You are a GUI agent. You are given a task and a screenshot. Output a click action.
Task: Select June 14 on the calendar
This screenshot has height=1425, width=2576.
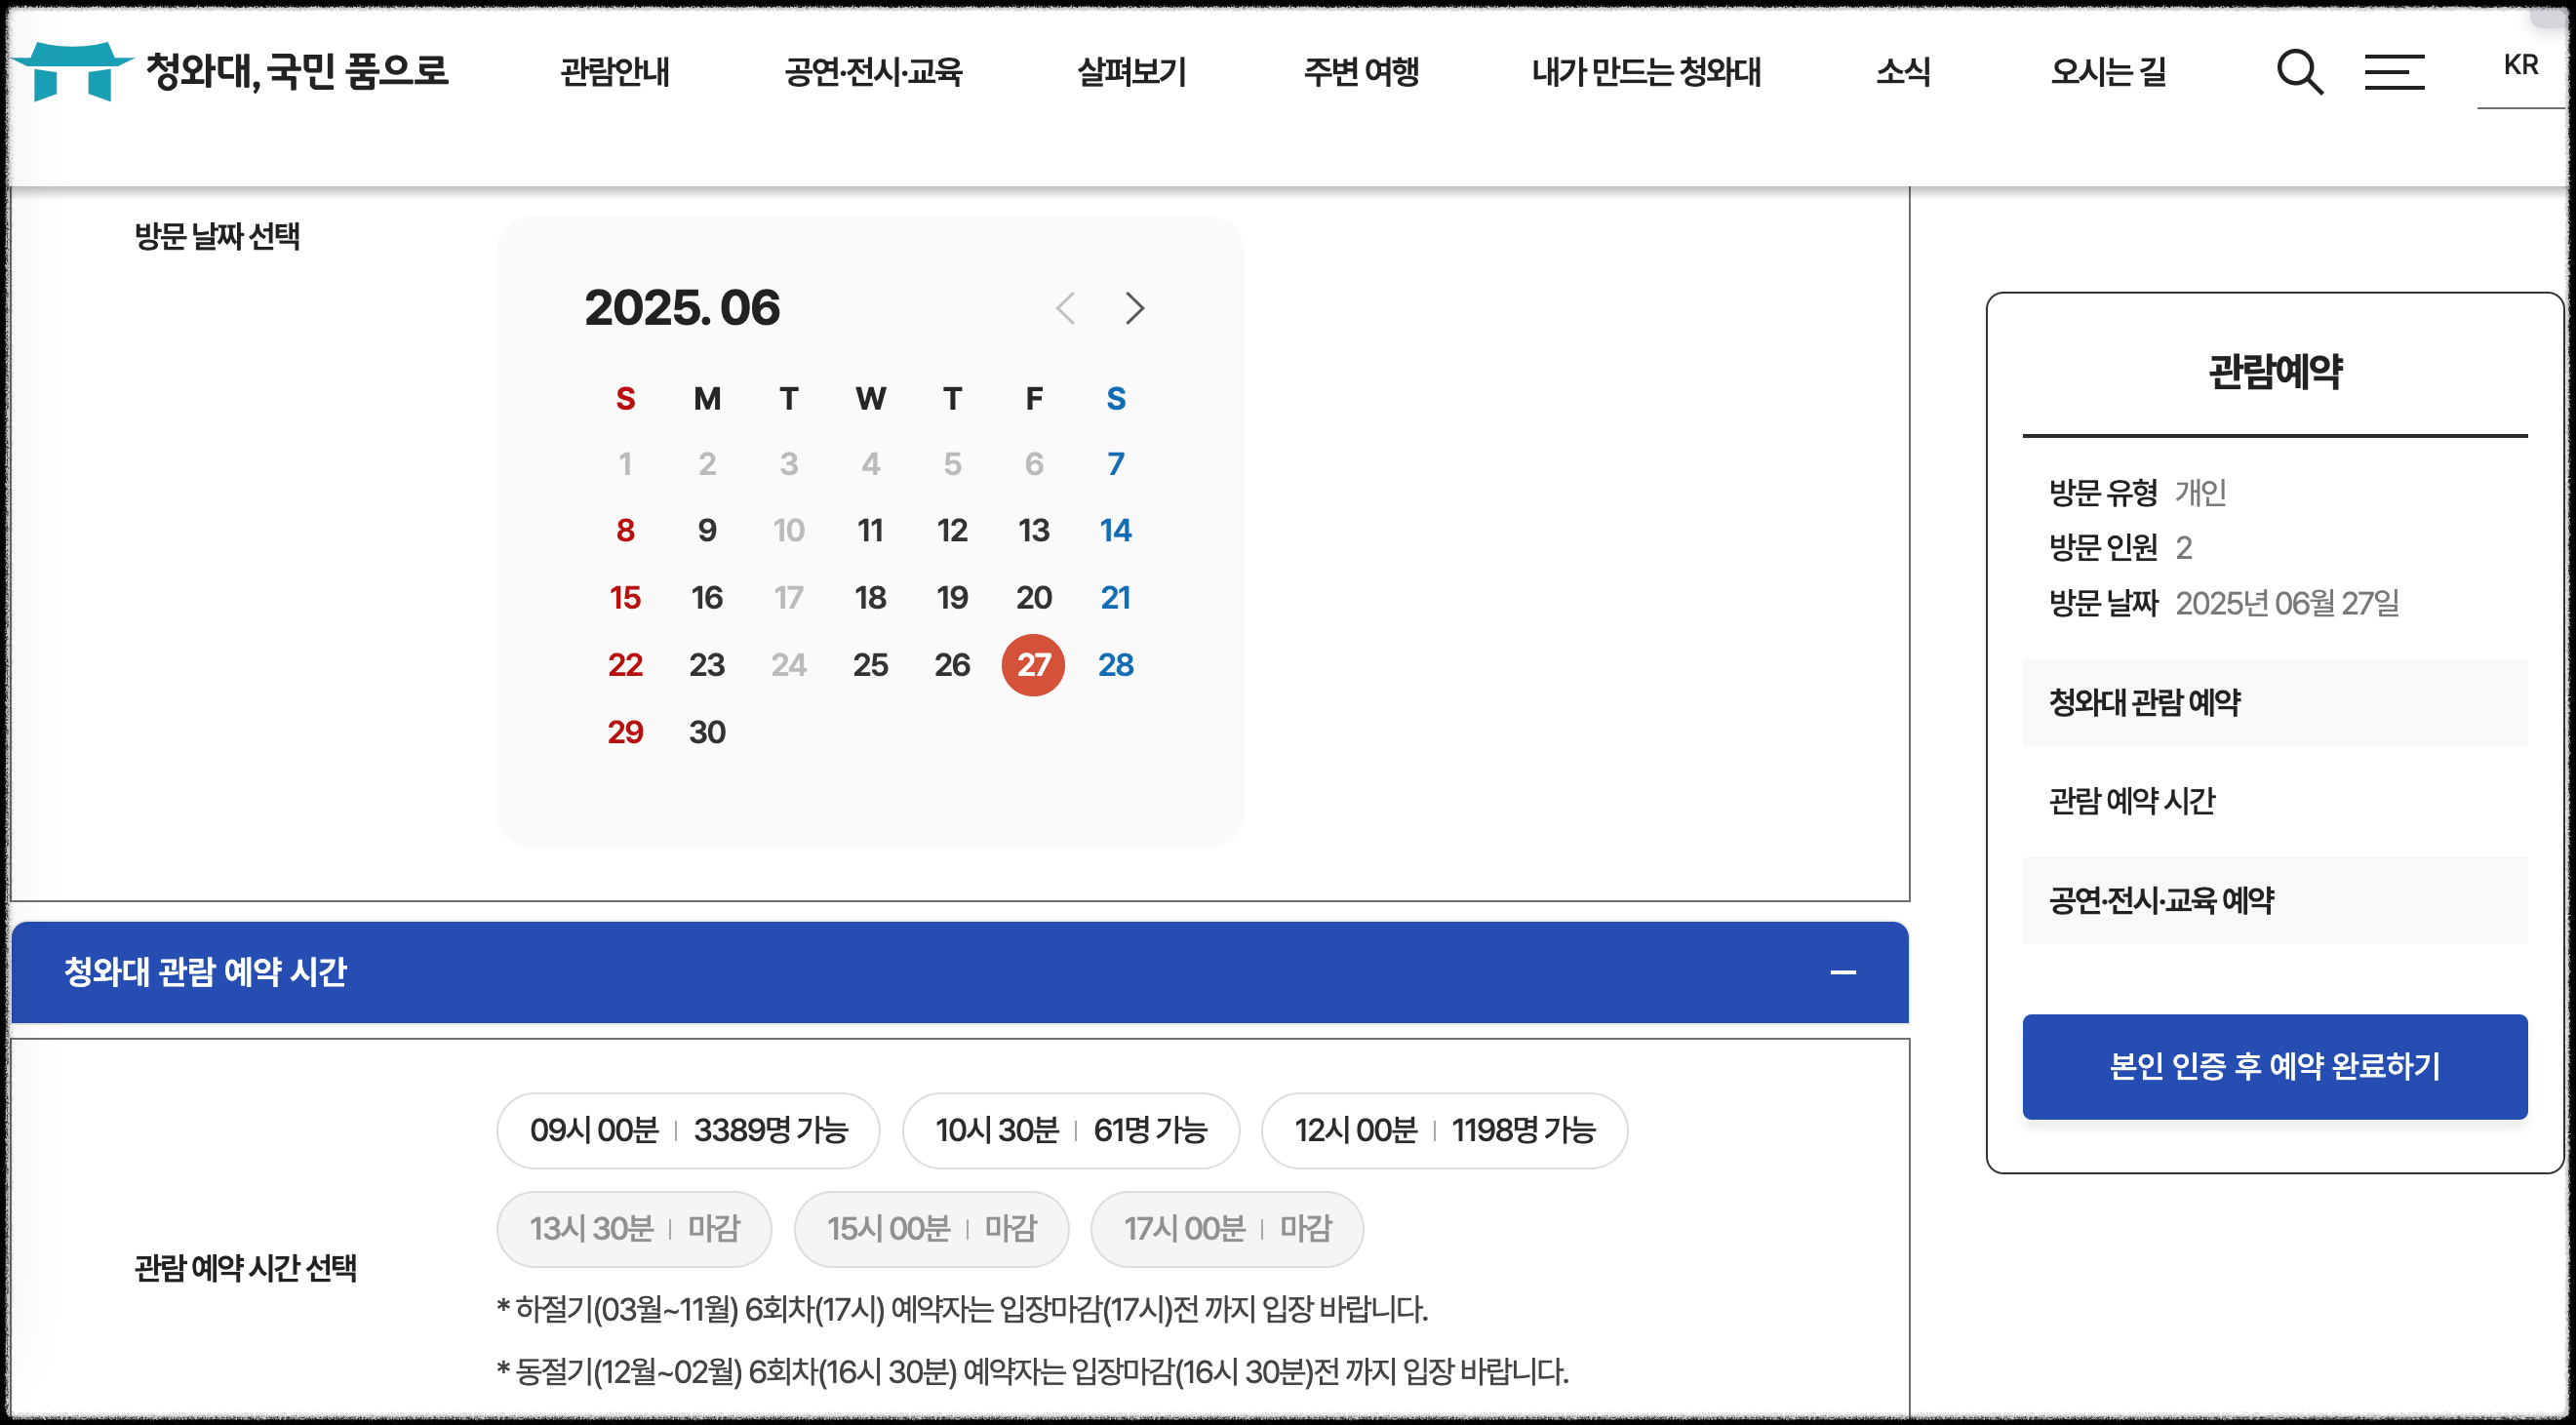click(x=1116, y=530)
